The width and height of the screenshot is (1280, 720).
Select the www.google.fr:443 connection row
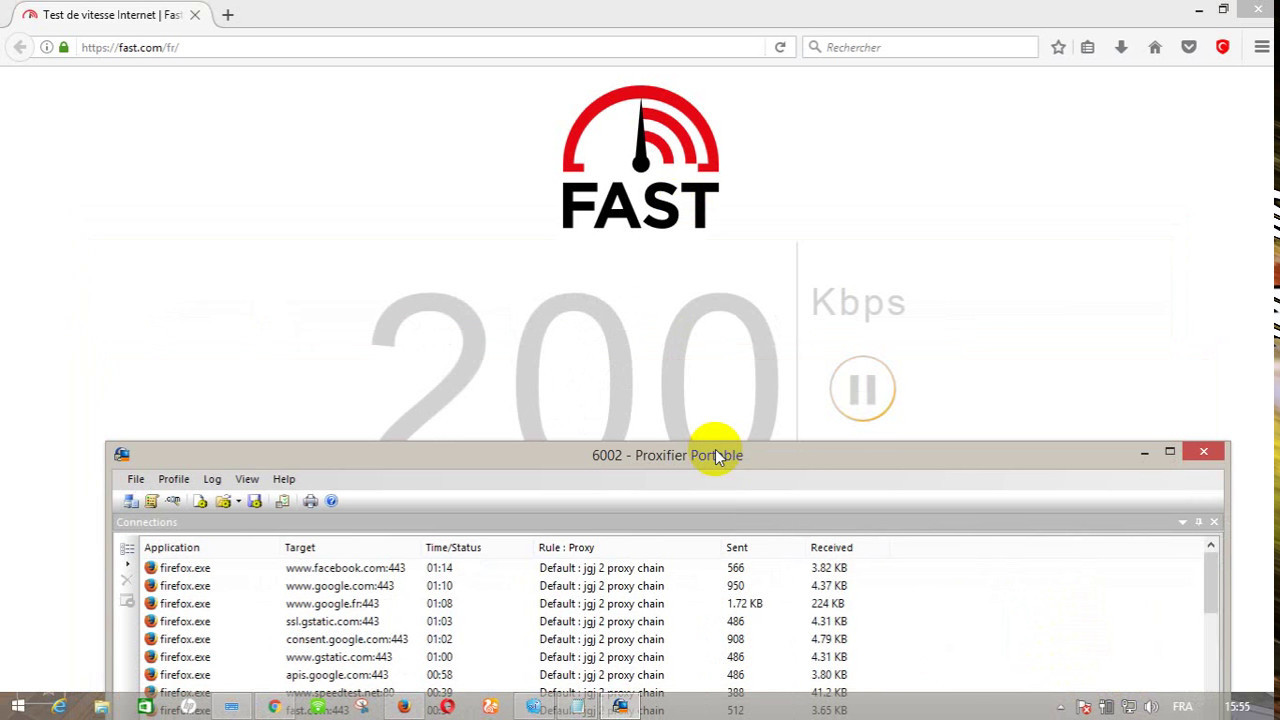[x=671, y=604]
